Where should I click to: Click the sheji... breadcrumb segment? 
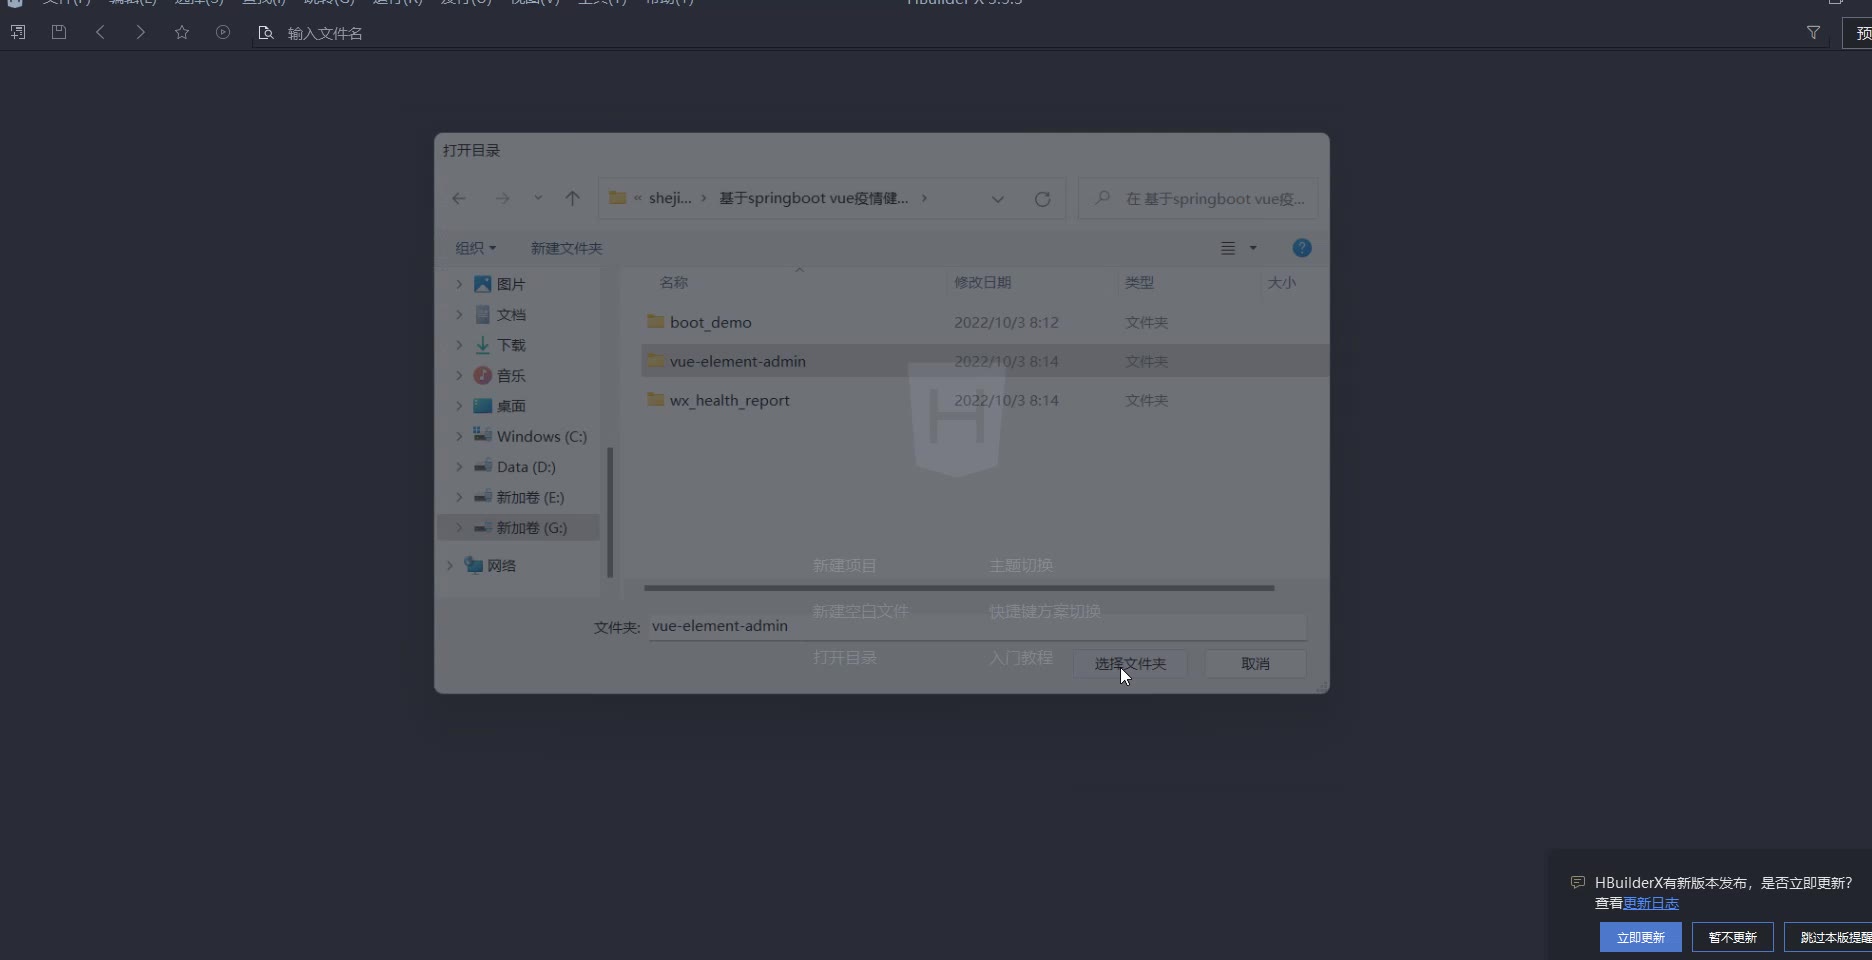pyautogui.click(x=670, y=198)
